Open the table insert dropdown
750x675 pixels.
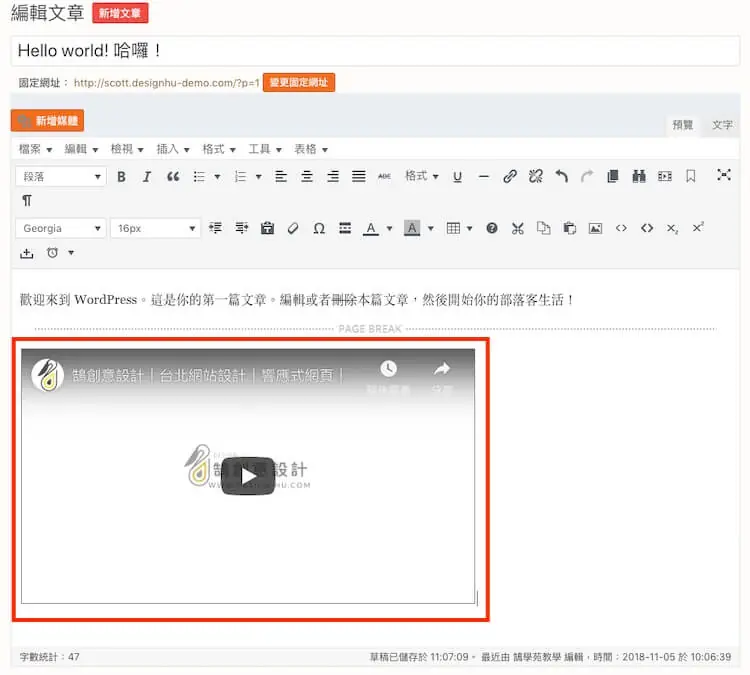click(459, 228)
